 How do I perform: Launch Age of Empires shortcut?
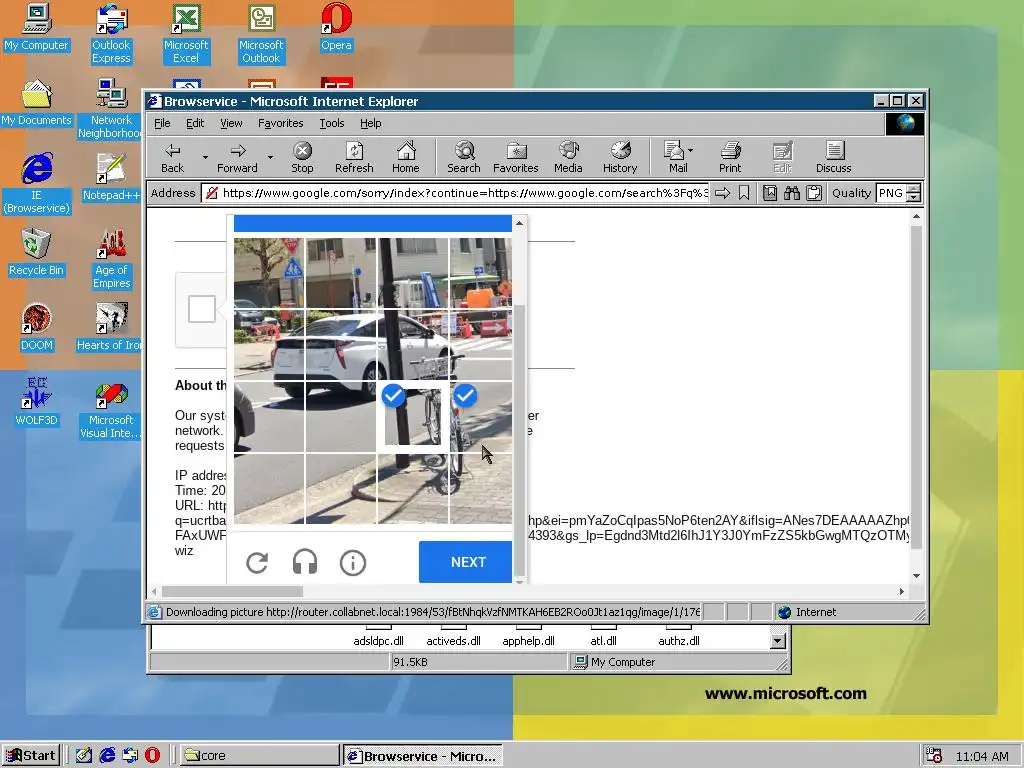111,259
